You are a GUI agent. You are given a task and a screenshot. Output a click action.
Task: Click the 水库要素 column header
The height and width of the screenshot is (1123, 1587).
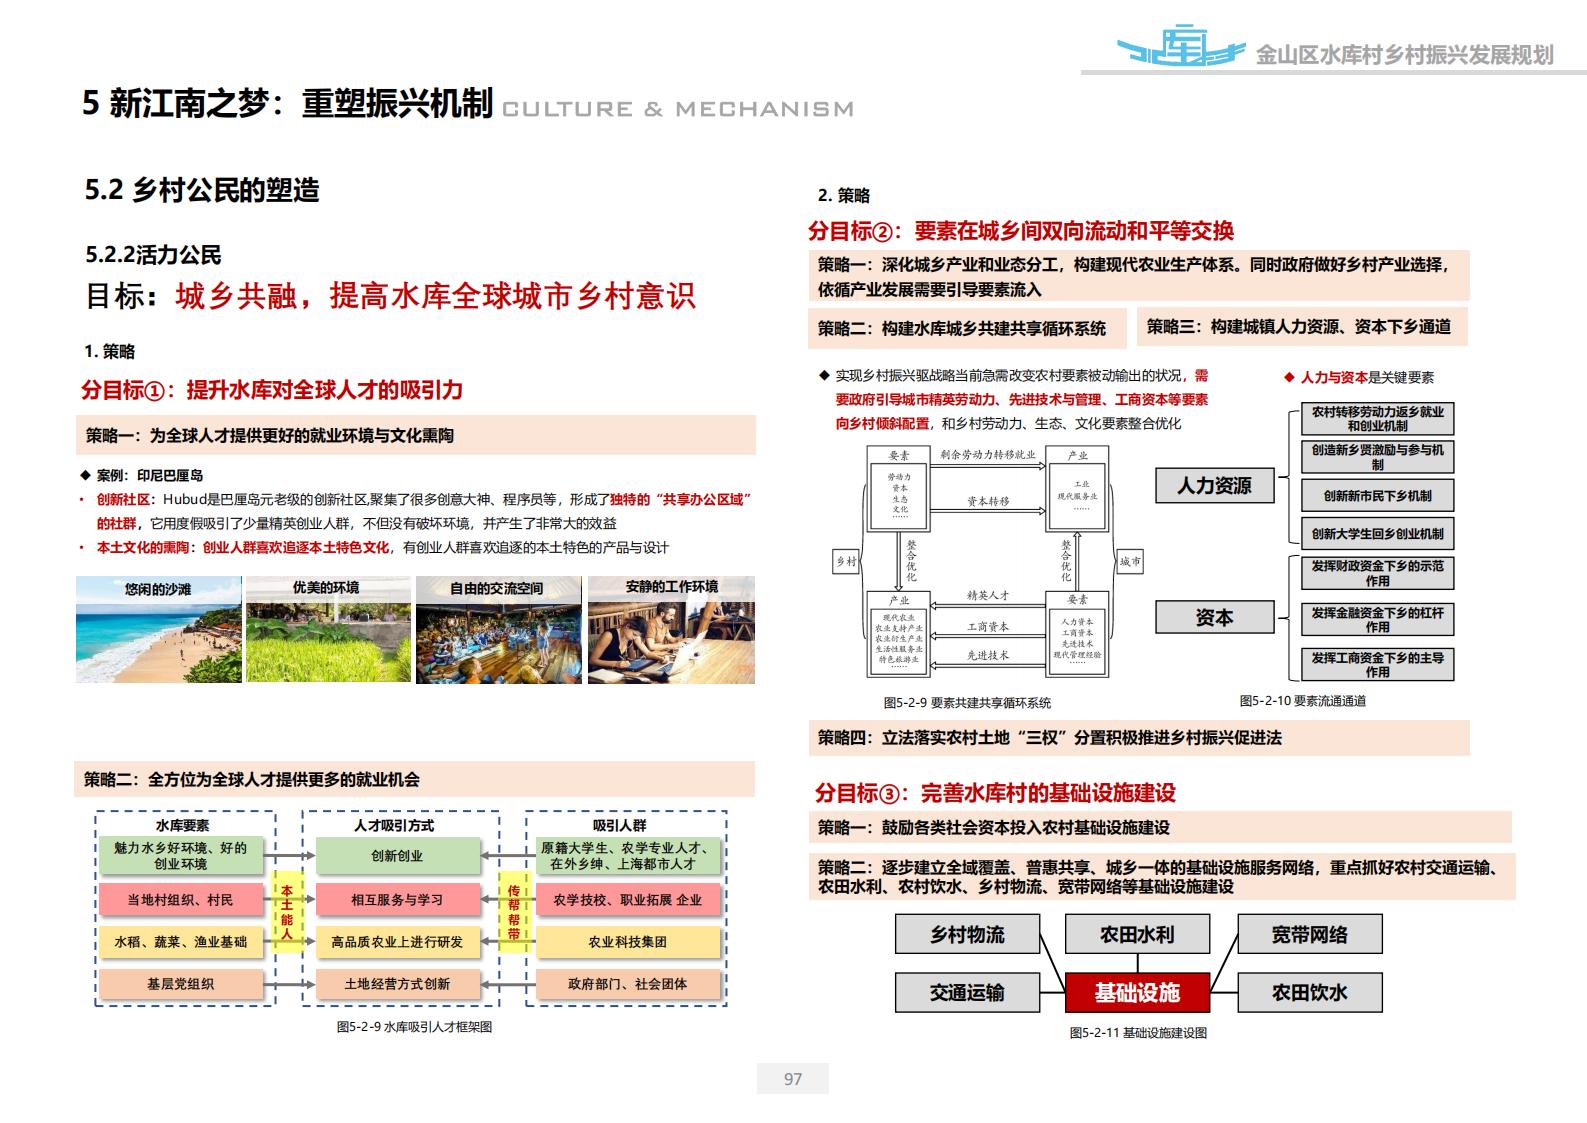coord(182,826)
